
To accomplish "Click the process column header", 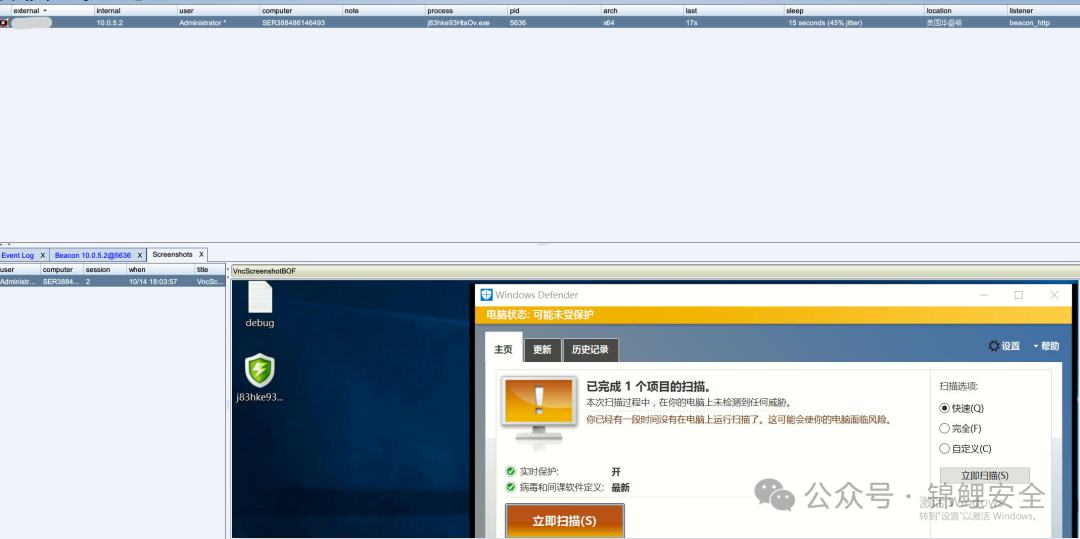I will (466, 11).
